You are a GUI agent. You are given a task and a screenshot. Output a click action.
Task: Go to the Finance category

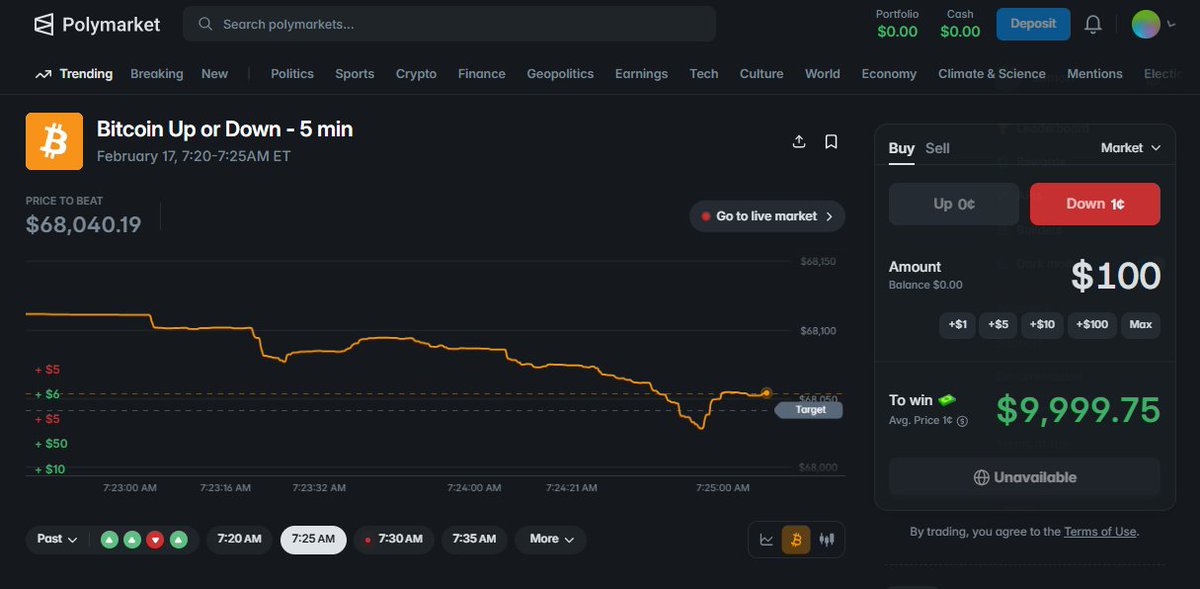click(482, 74)
